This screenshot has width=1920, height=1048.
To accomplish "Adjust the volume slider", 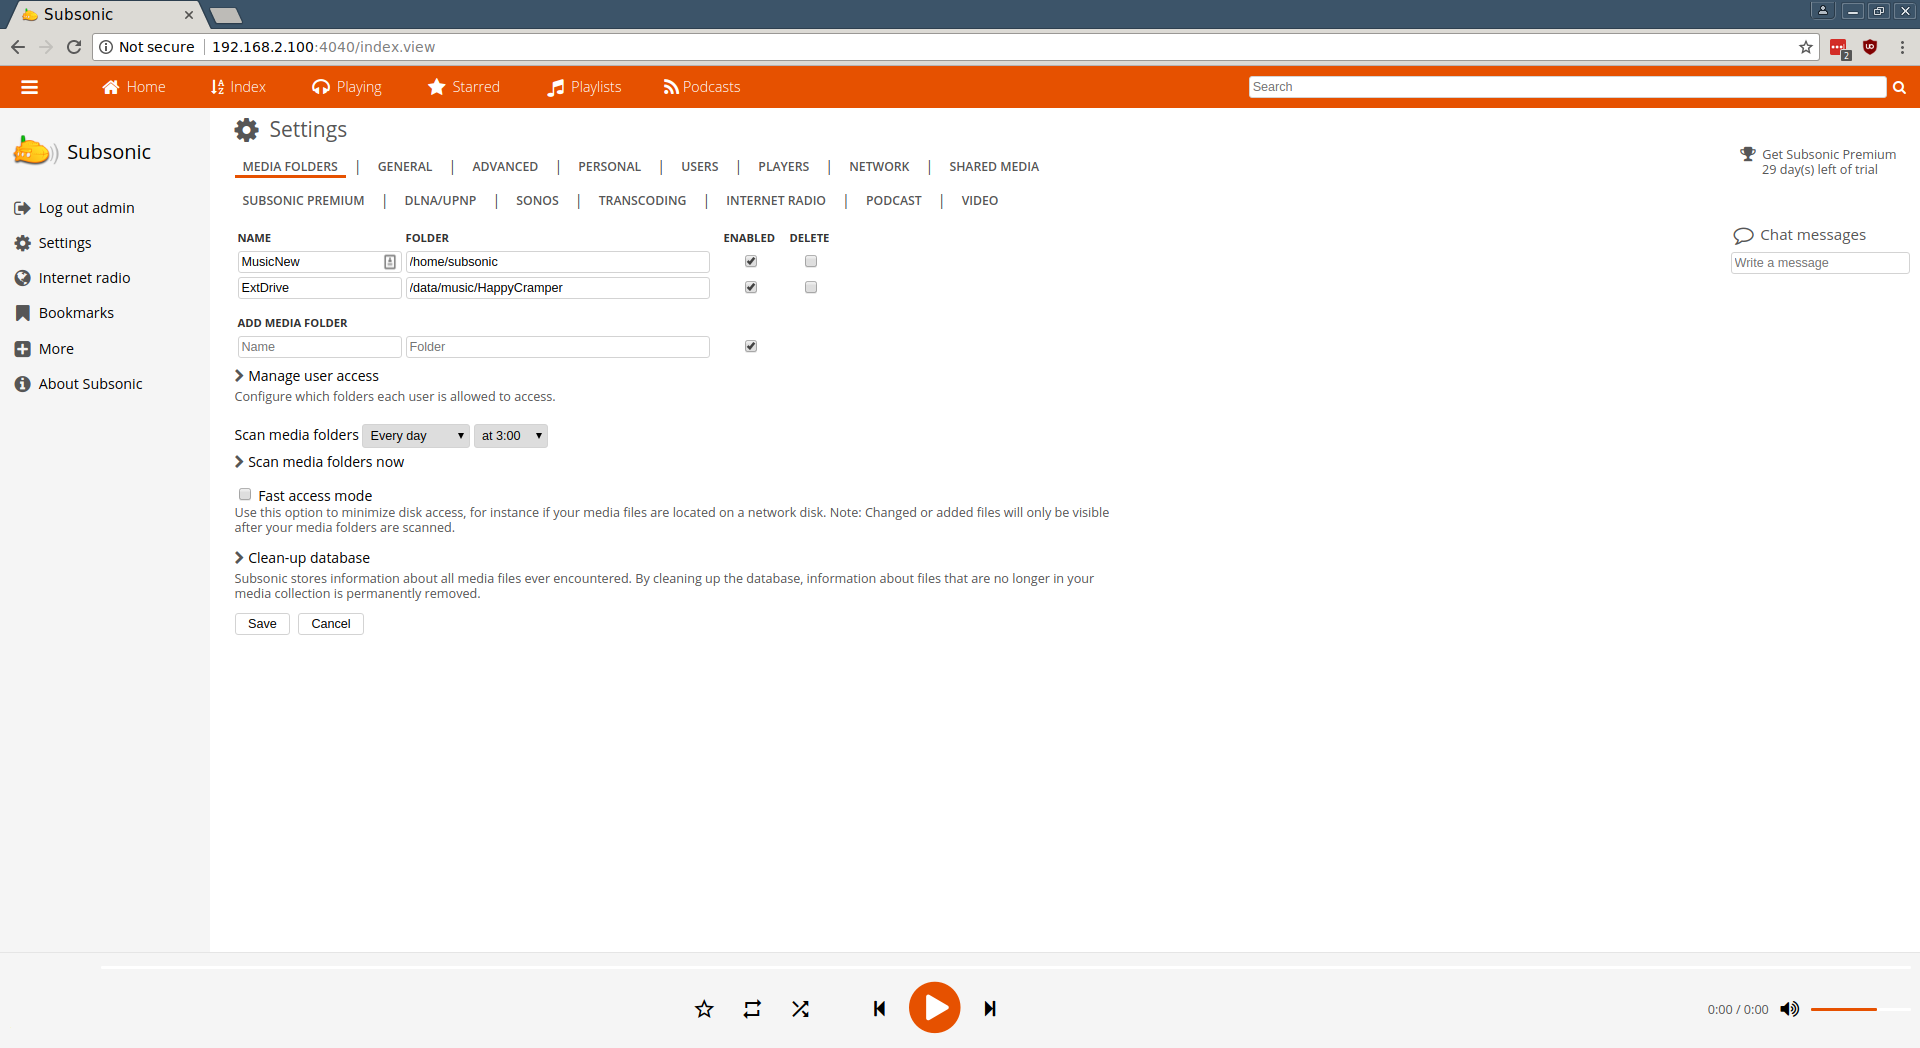I will click(1858, 1010).
